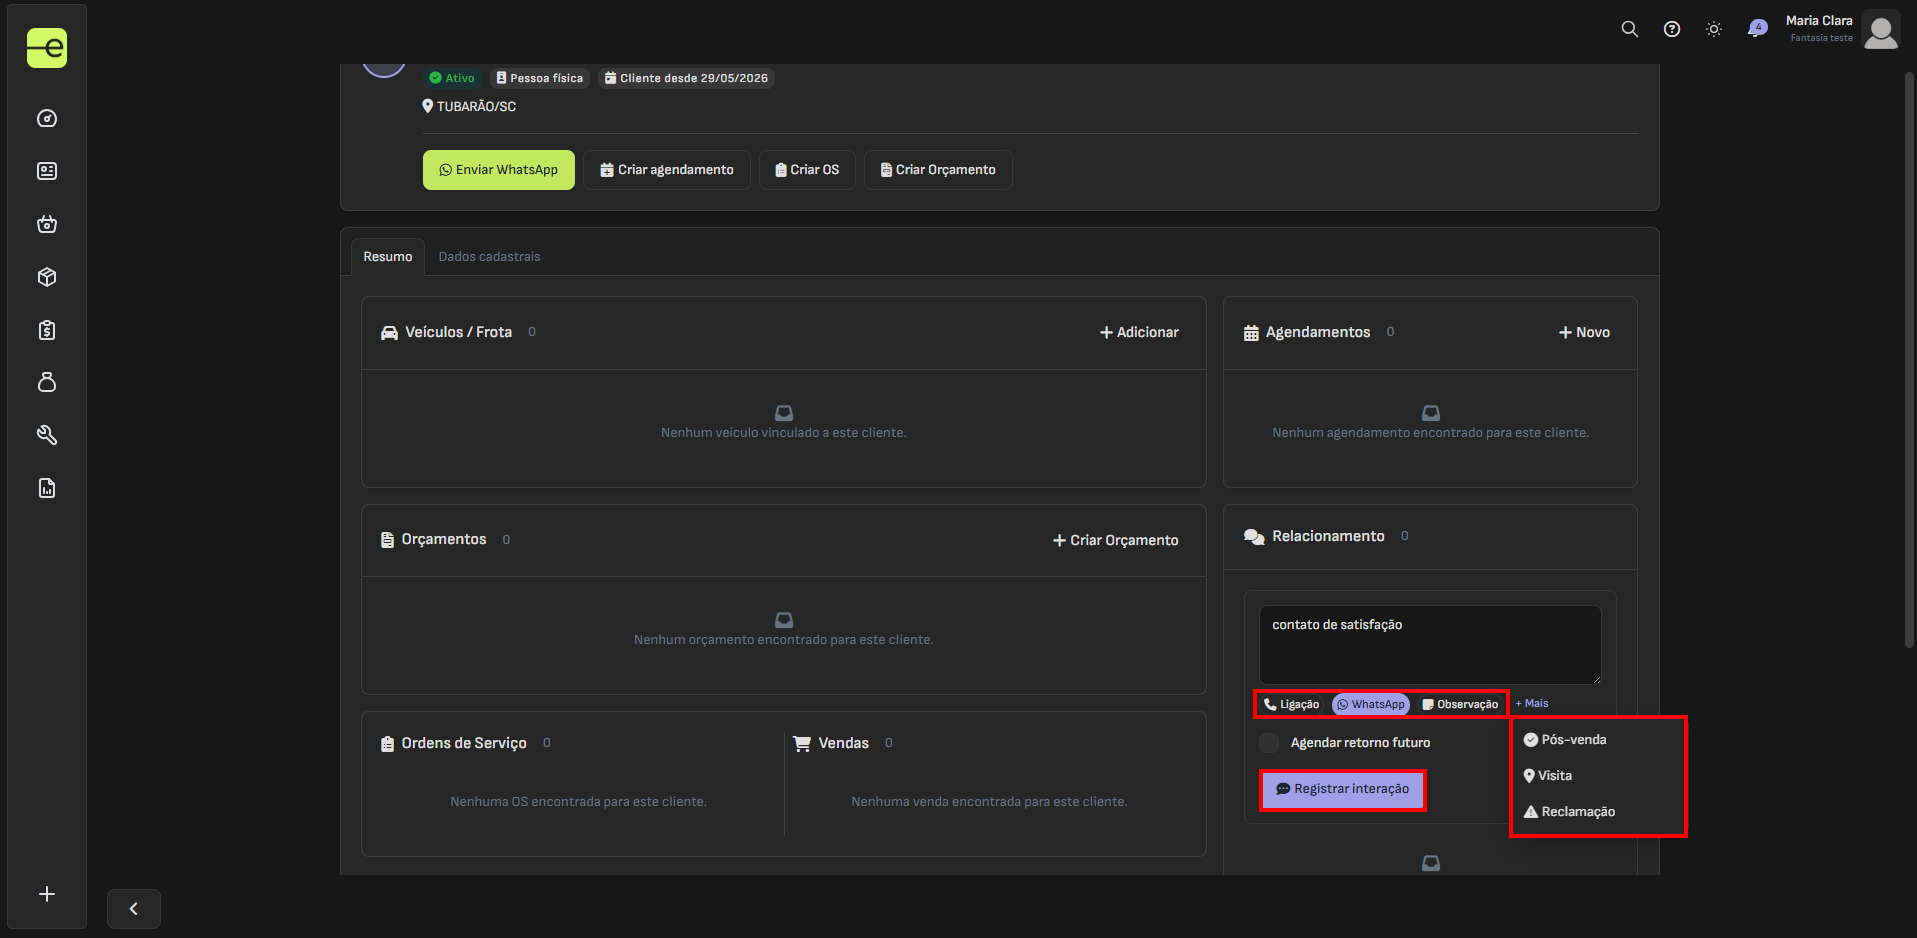Viewport: 1917px width, 938px height.
Task: Click Criar Orçamento button in header actions
Action: [x=938, y=170]
